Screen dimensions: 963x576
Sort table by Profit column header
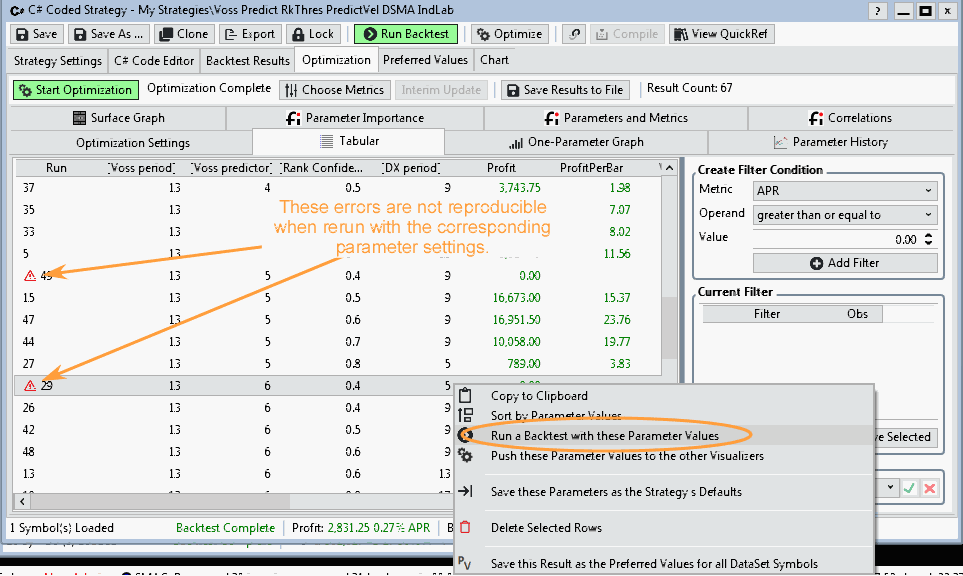501,168
